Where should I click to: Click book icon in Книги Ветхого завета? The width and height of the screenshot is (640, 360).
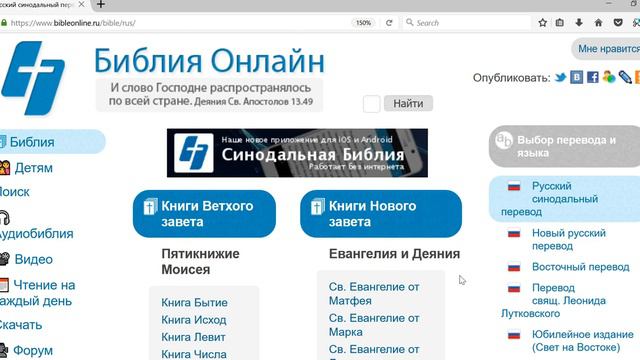pos(150,207)
